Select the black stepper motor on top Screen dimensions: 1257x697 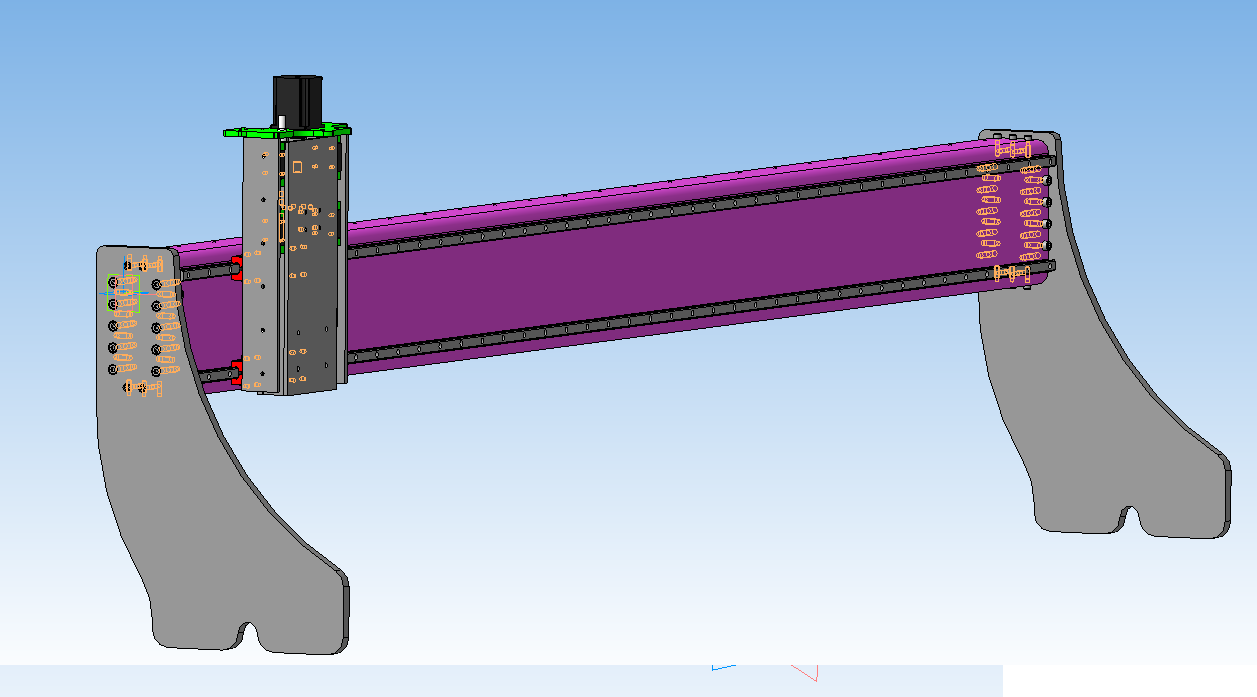click(x=298, y=100)
